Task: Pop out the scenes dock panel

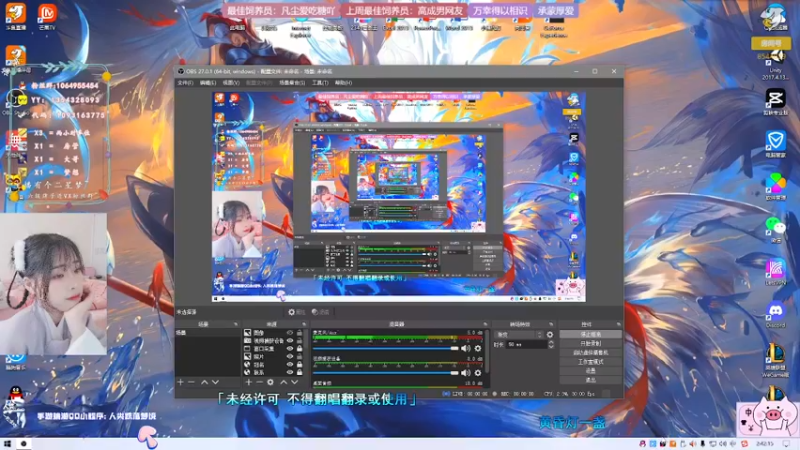Action: pyautogui.click(x=236, y=324)
